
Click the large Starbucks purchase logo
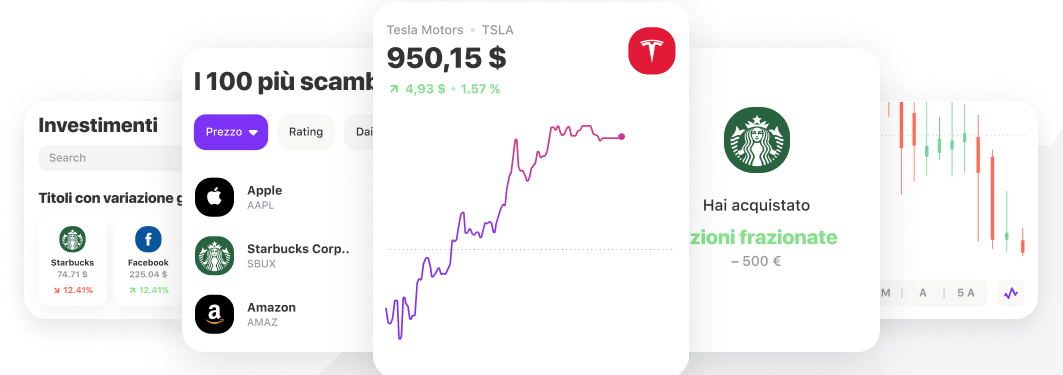(x=757, y=140)
